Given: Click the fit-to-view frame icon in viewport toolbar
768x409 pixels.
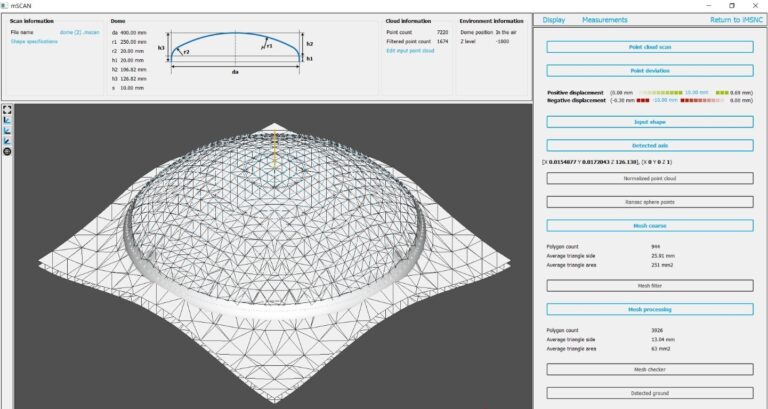Looking at the screenshot, I should click(7, 109).
